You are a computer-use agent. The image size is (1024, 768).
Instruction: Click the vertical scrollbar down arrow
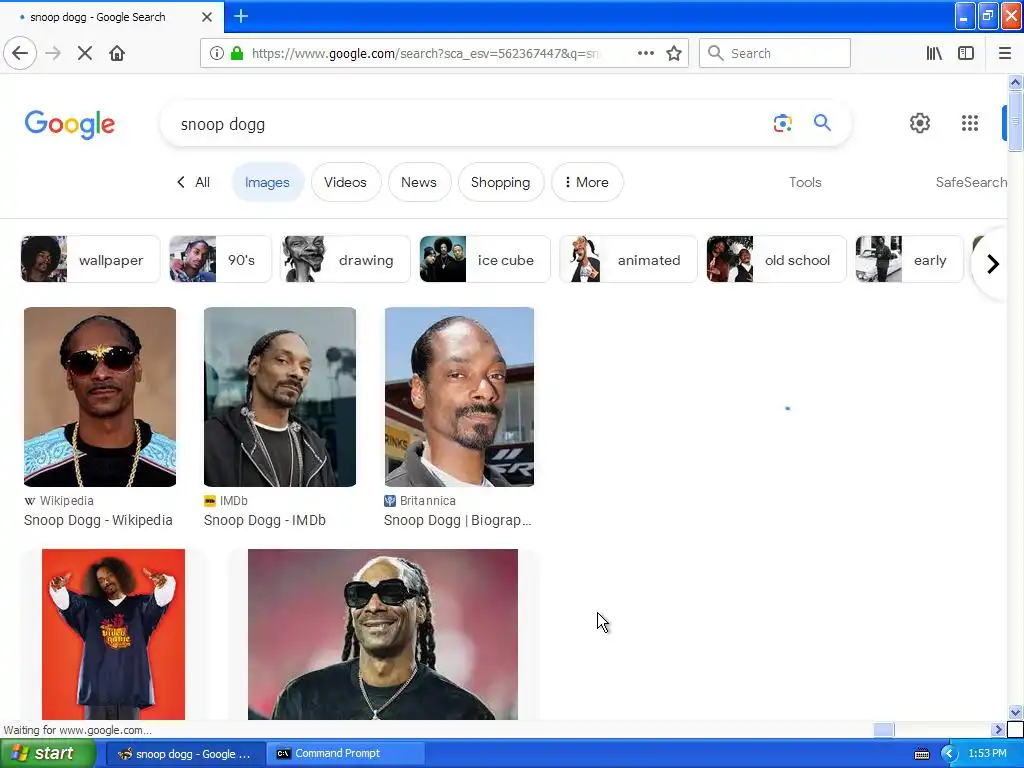[x=1015, y=712]
